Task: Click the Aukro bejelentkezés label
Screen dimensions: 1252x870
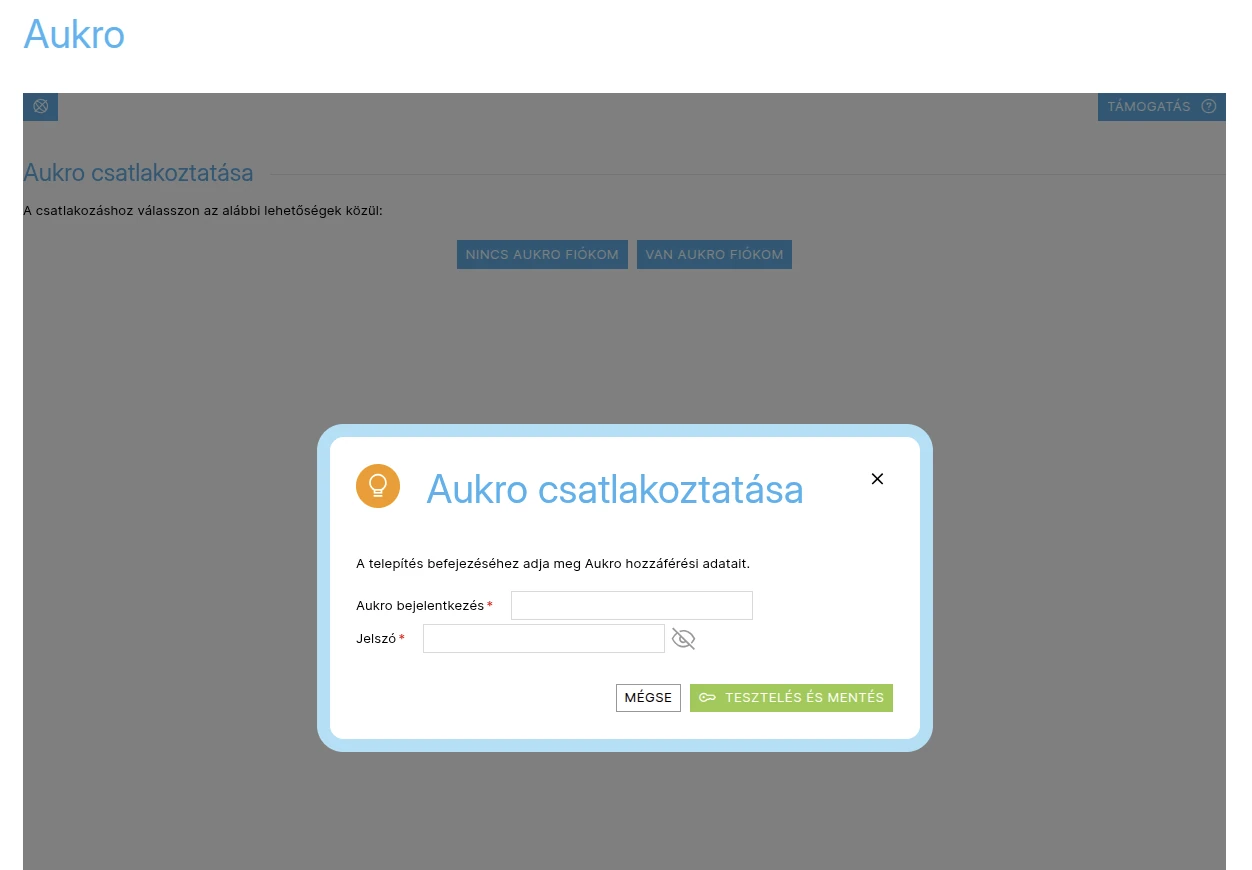Action: click(420, 605)
